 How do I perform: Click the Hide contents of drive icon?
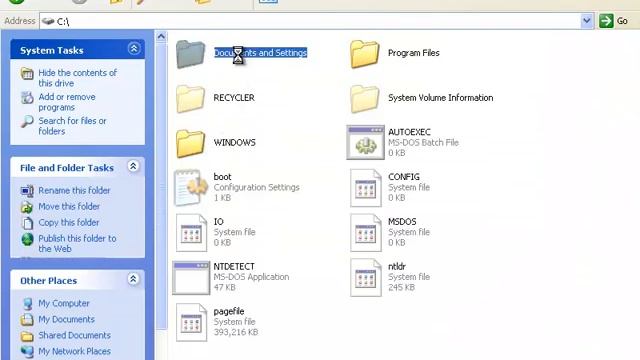click(x=27, y=73)
